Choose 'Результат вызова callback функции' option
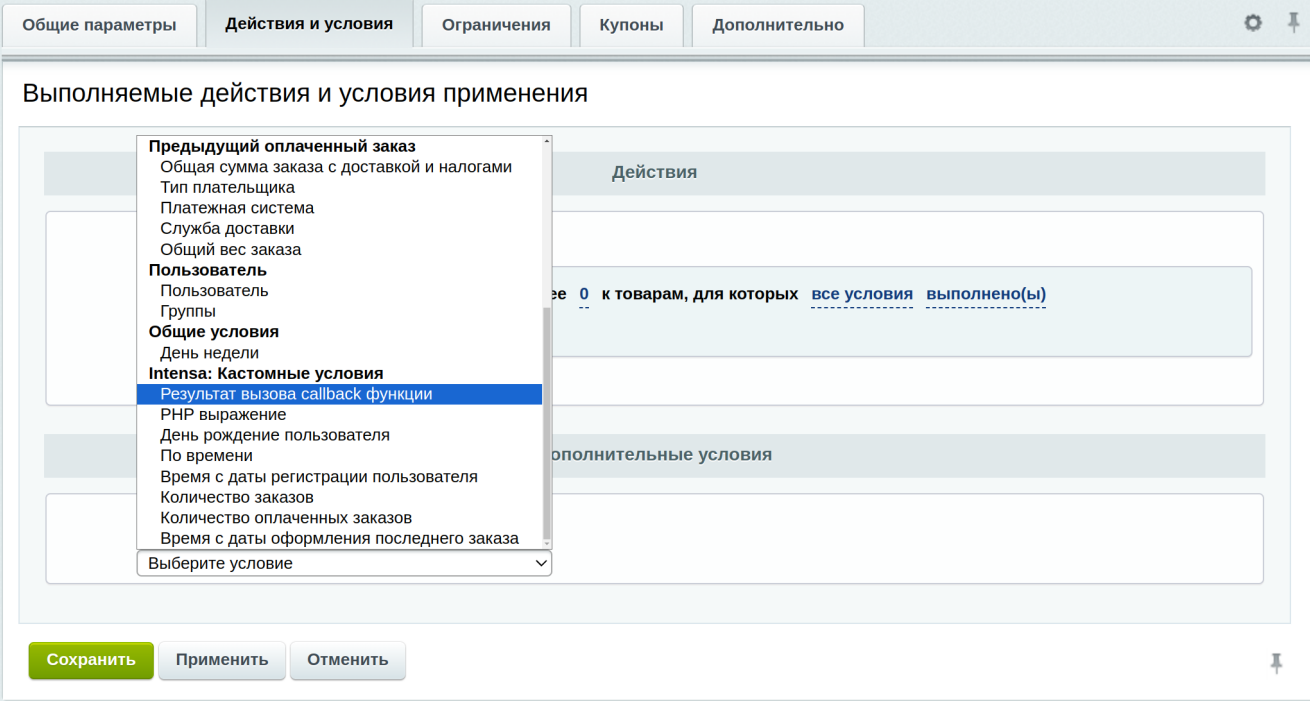1310x701 pixels. click(296, 394)
